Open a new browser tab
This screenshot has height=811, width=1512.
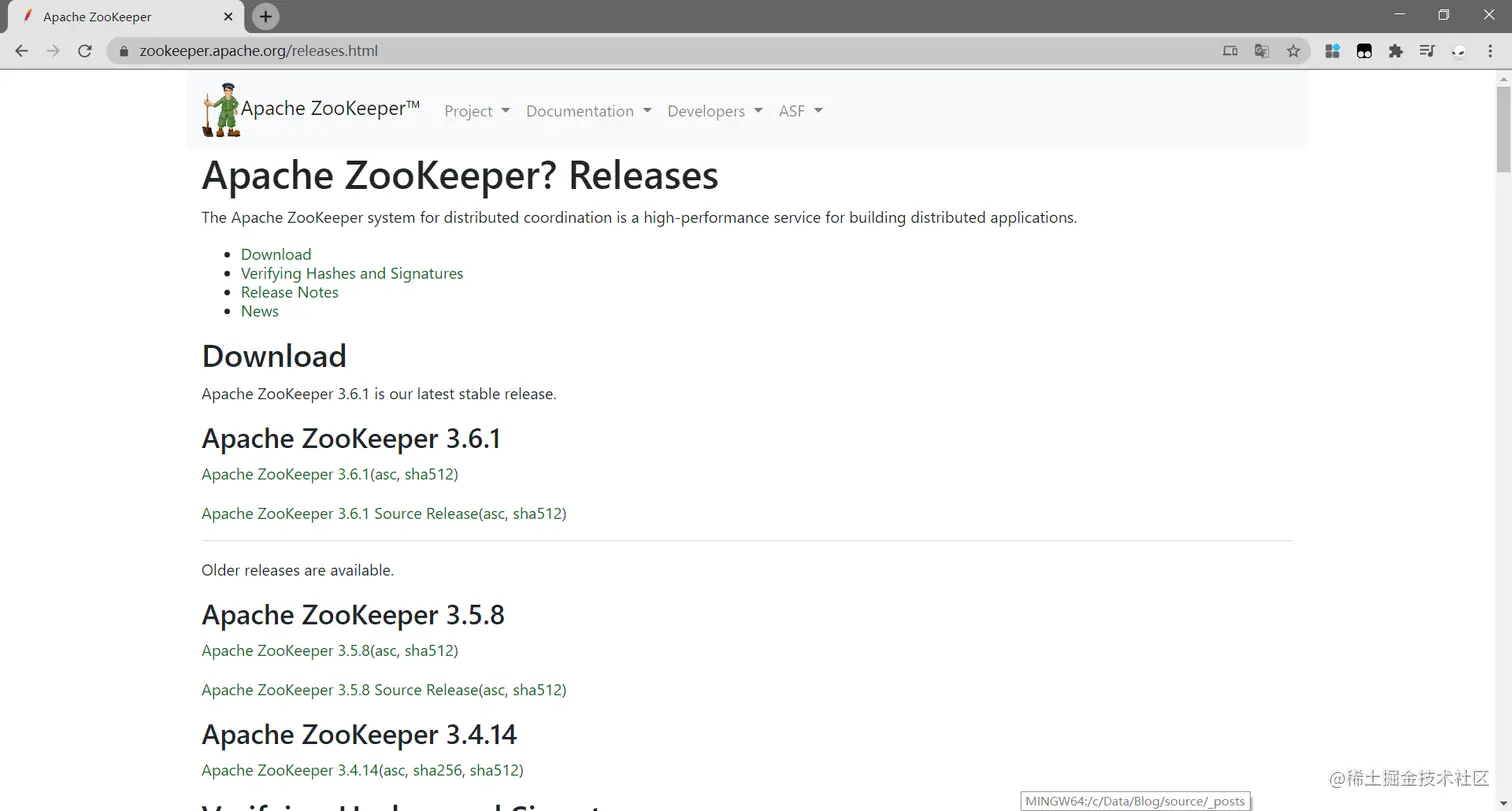265,16
